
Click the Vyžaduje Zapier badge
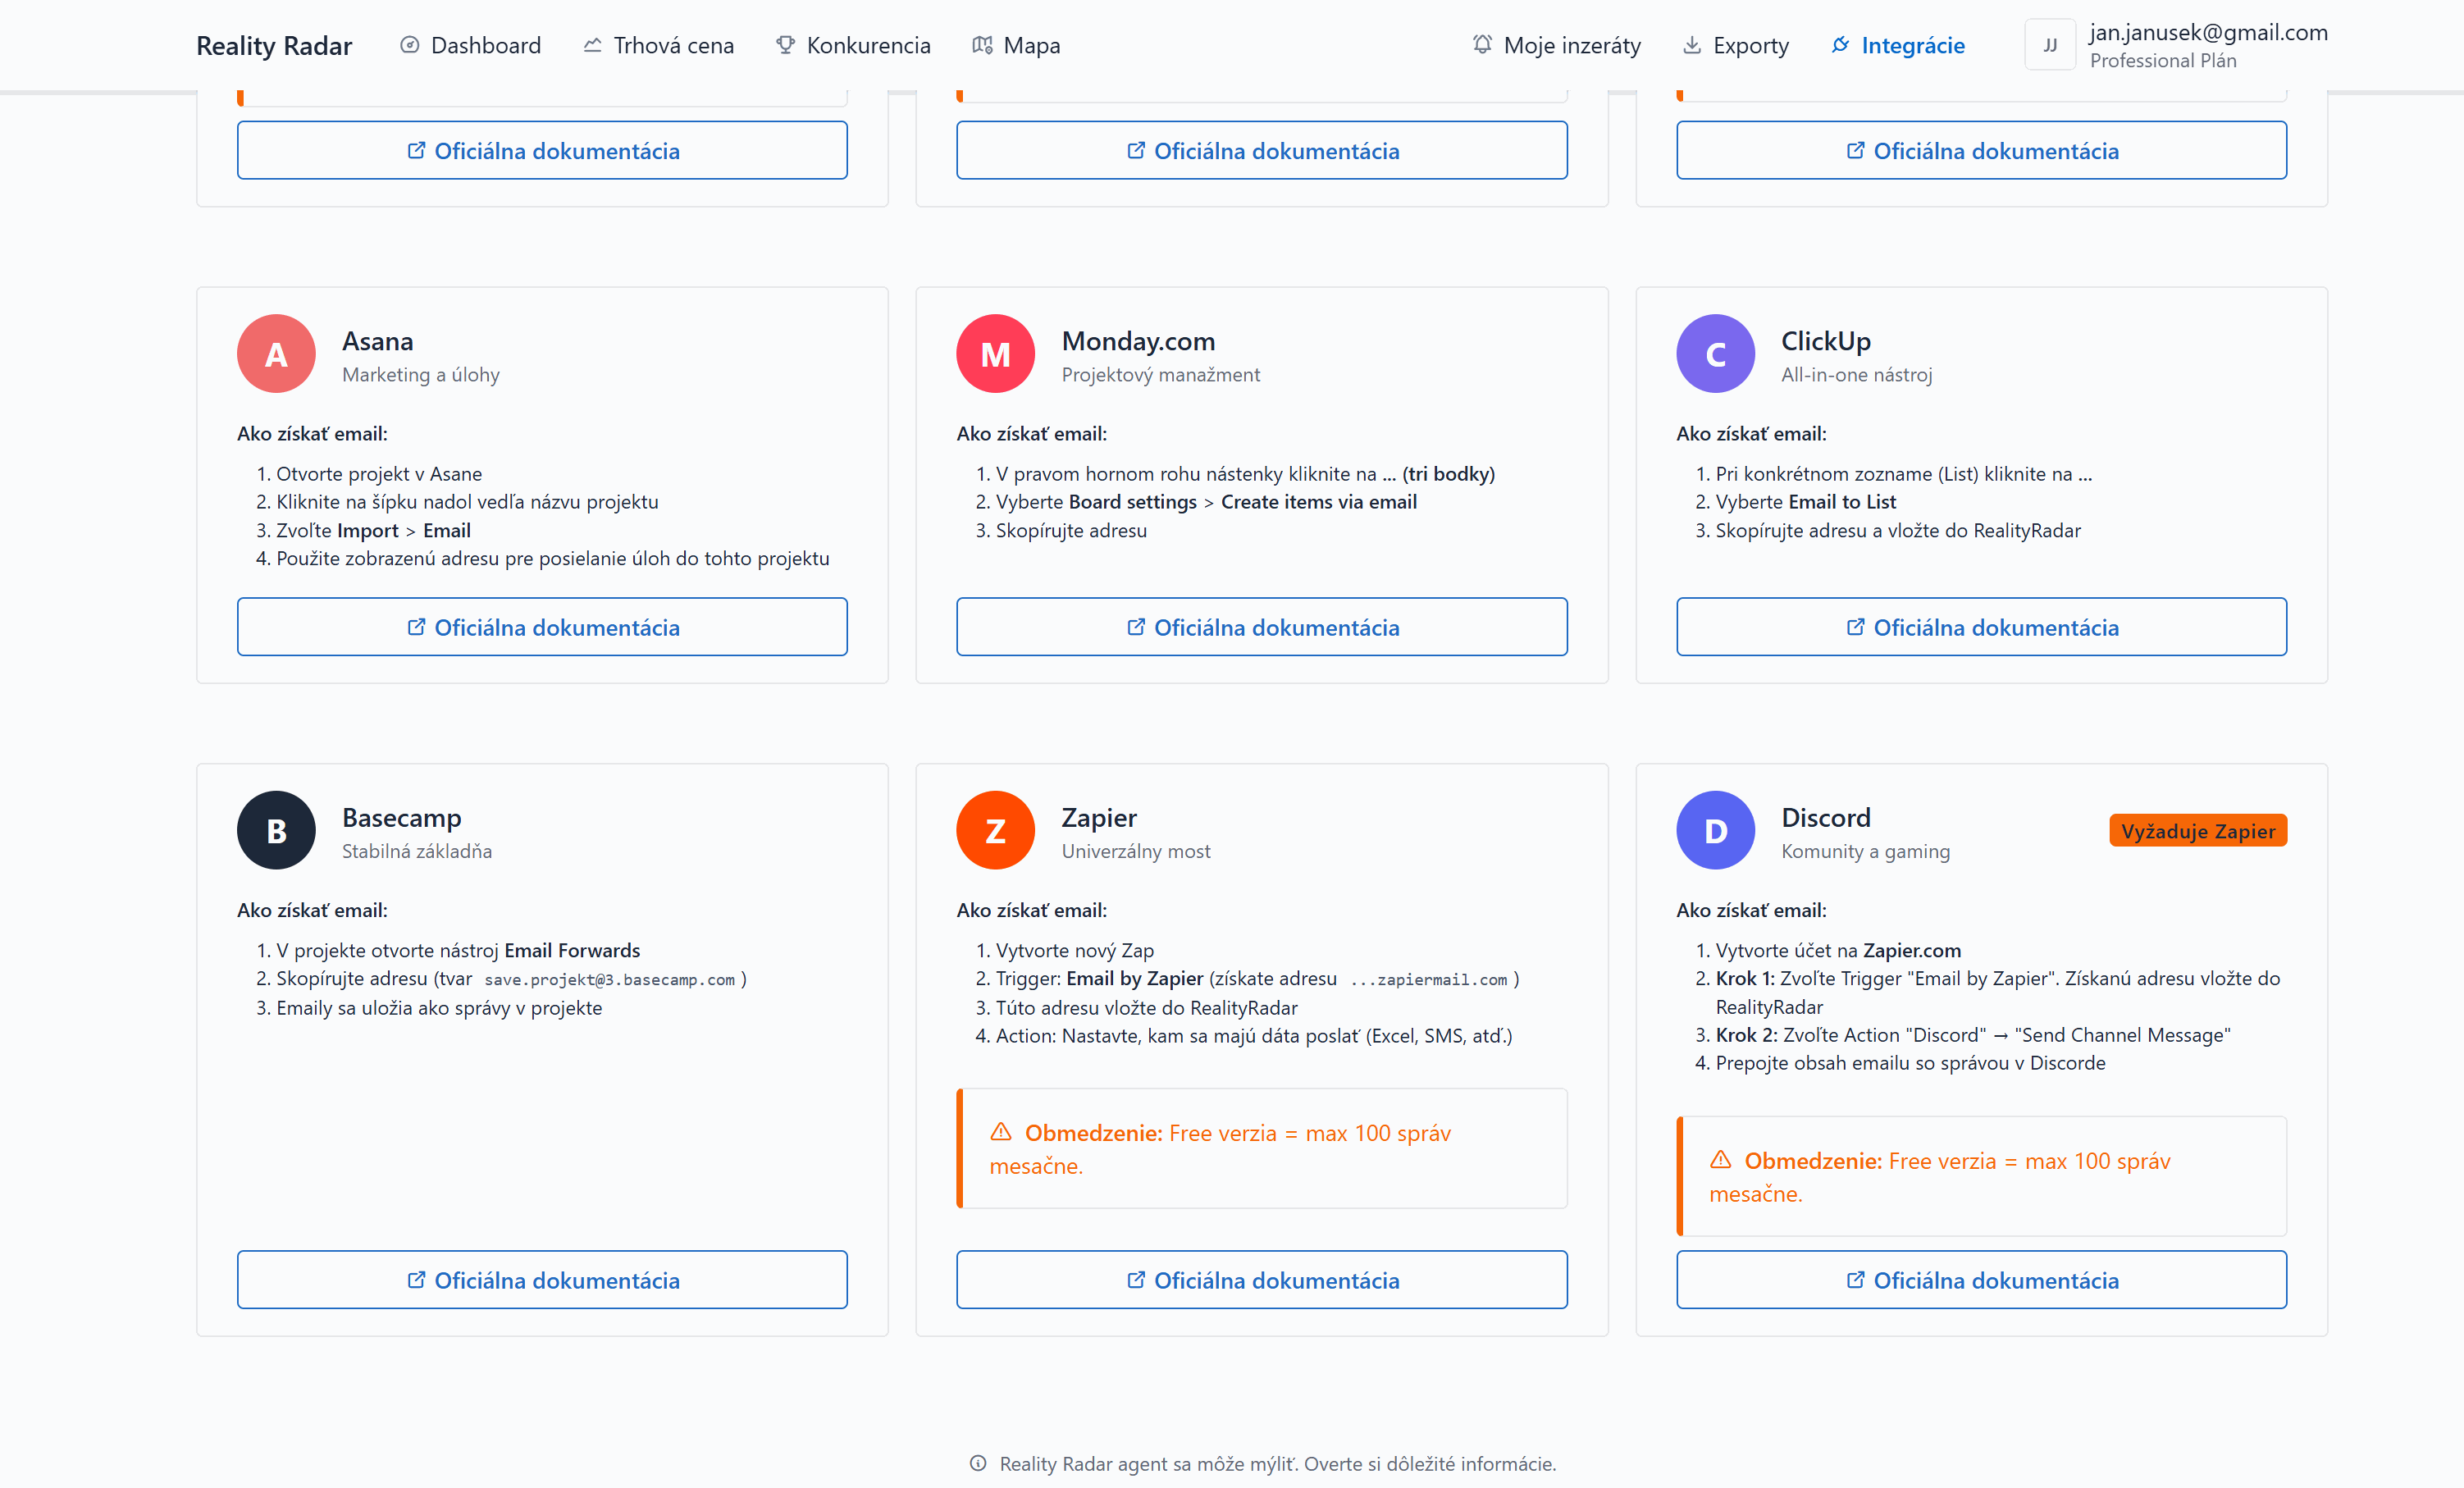(2198, 830)
